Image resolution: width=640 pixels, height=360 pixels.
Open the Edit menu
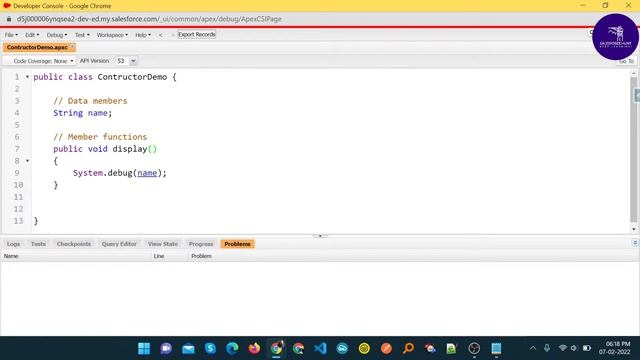[32, 35]
